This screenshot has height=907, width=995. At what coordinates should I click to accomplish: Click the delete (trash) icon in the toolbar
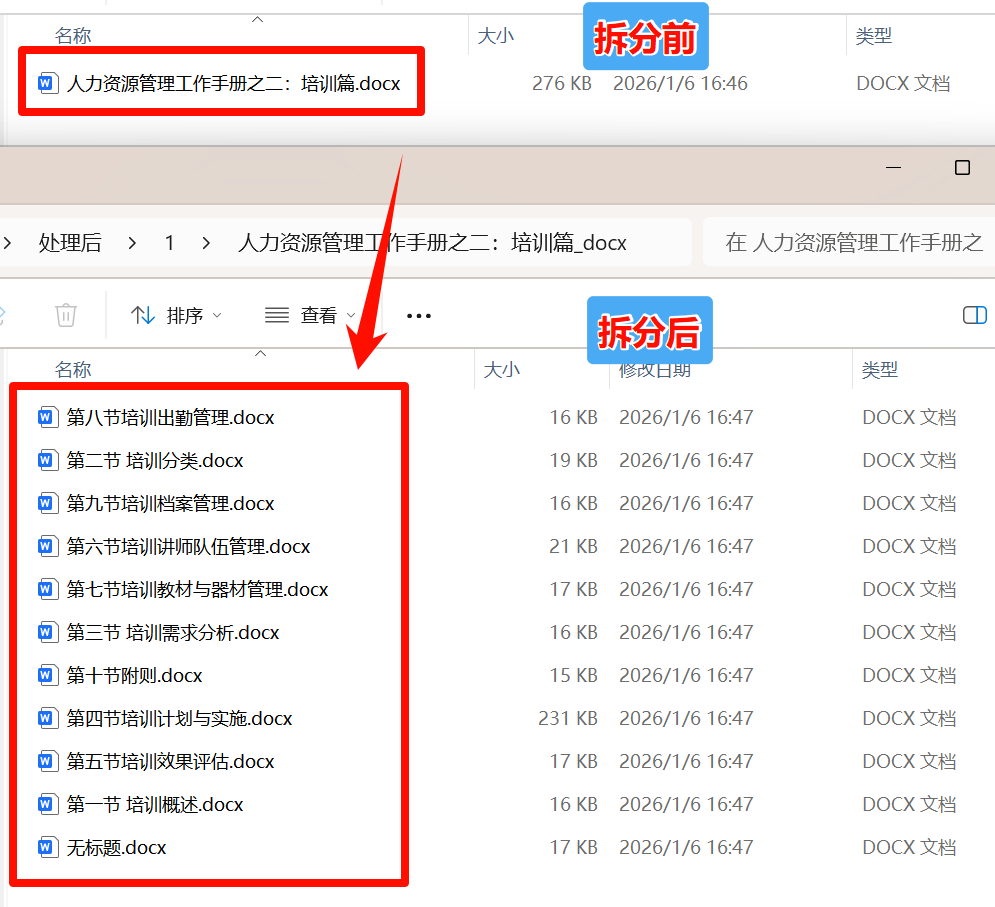coord(66,315)
